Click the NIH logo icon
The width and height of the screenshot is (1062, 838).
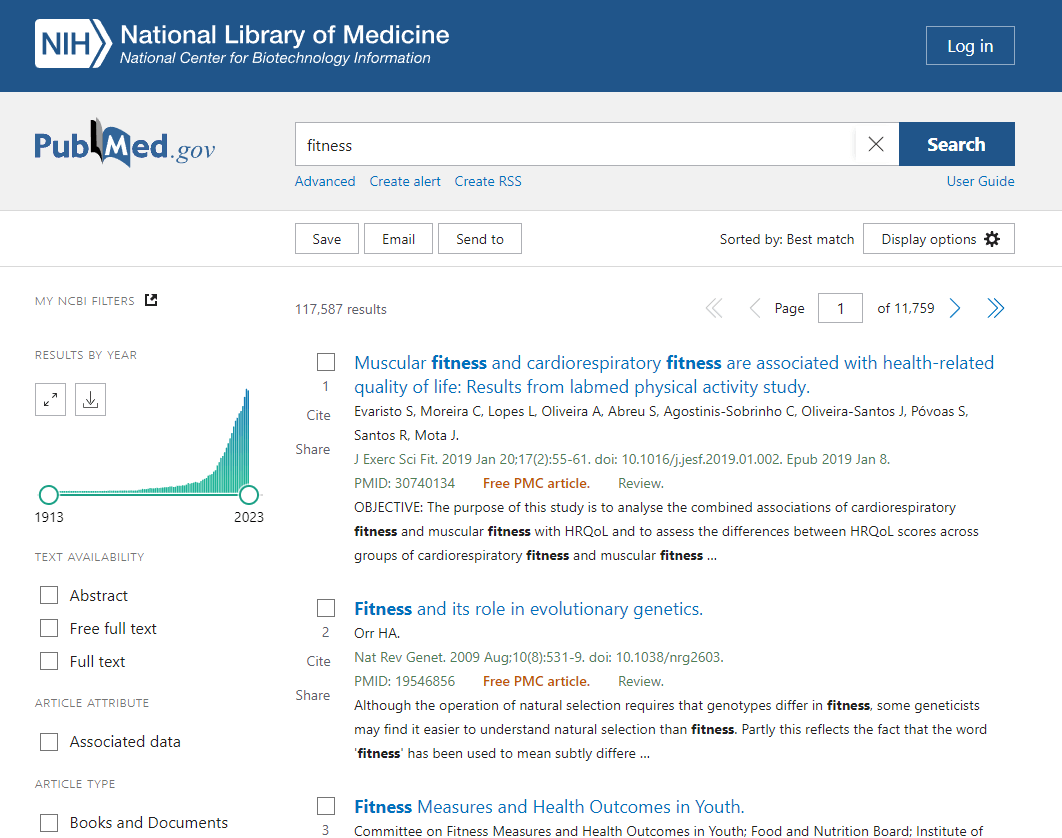coord(73,44)
